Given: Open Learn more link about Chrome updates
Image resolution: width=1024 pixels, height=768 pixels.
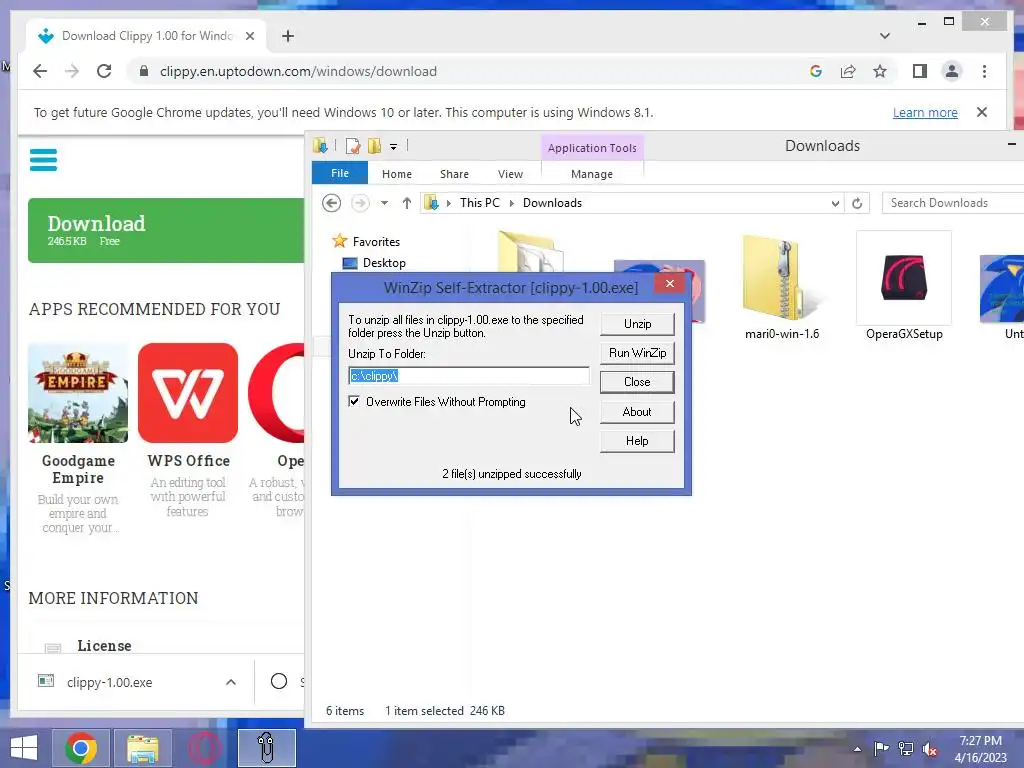Looking at the screenshot, I should [925, 112].
